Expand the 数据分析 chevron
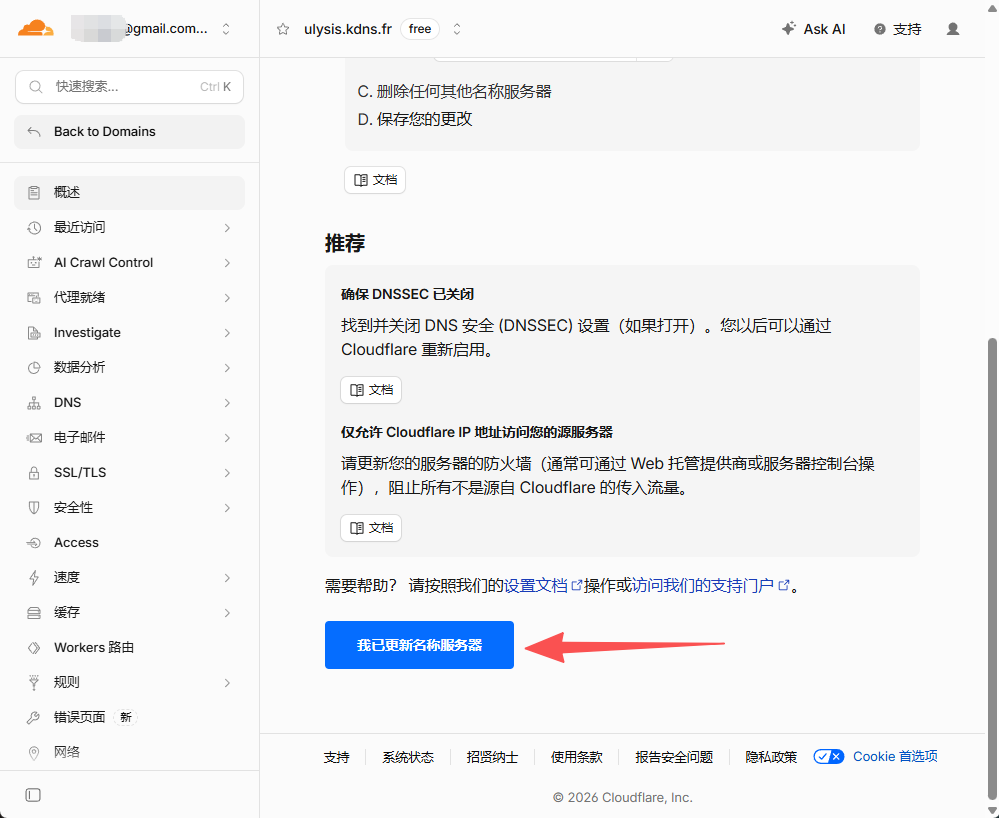Image resolution: width=999 pixels, height=818 pixels. pos(227,368)
